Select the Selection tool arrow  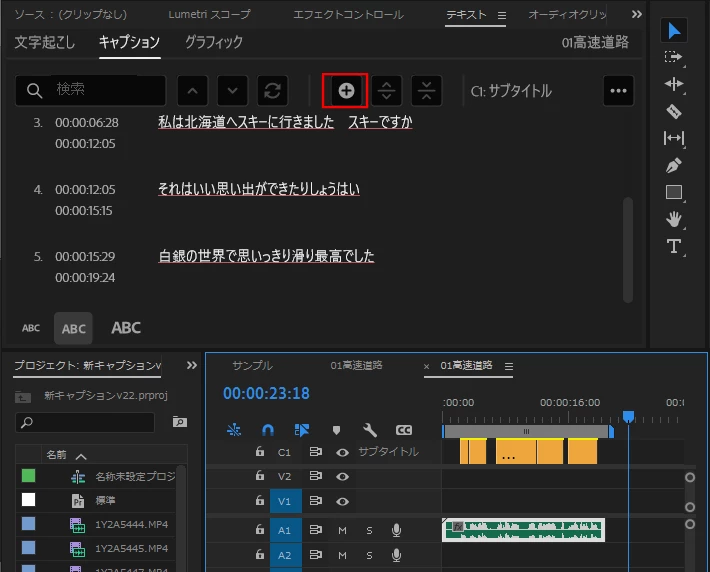(674, 31)
